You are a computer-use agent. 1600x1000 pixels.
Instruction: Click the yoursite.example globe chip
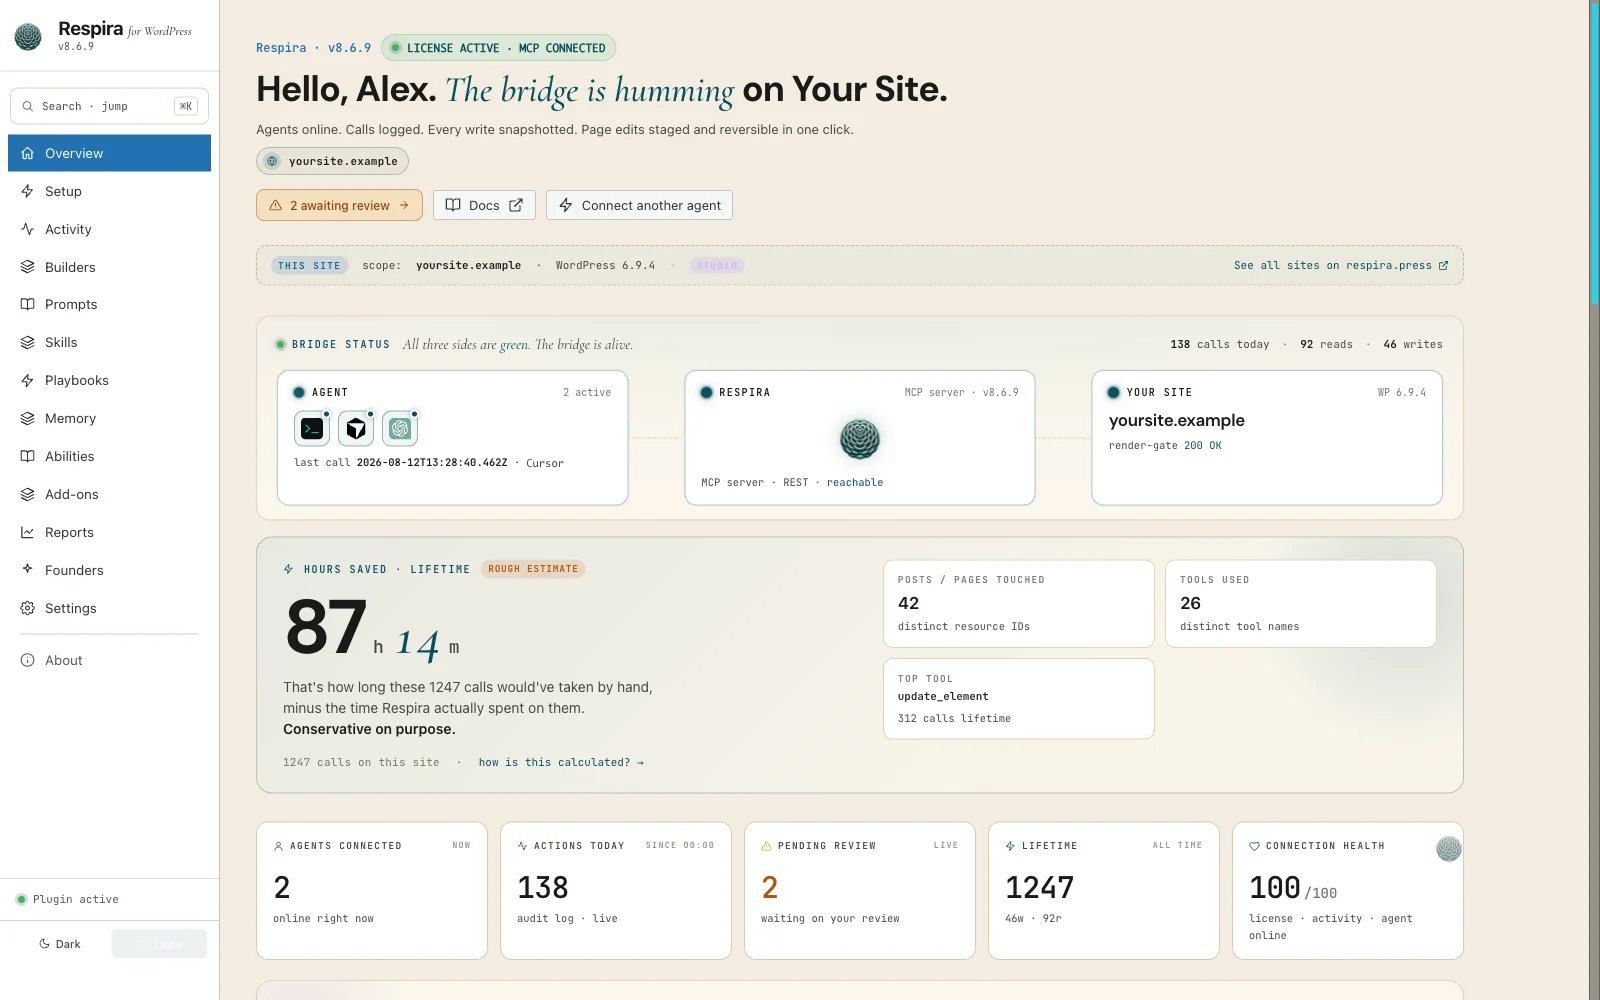pos(332,161)
